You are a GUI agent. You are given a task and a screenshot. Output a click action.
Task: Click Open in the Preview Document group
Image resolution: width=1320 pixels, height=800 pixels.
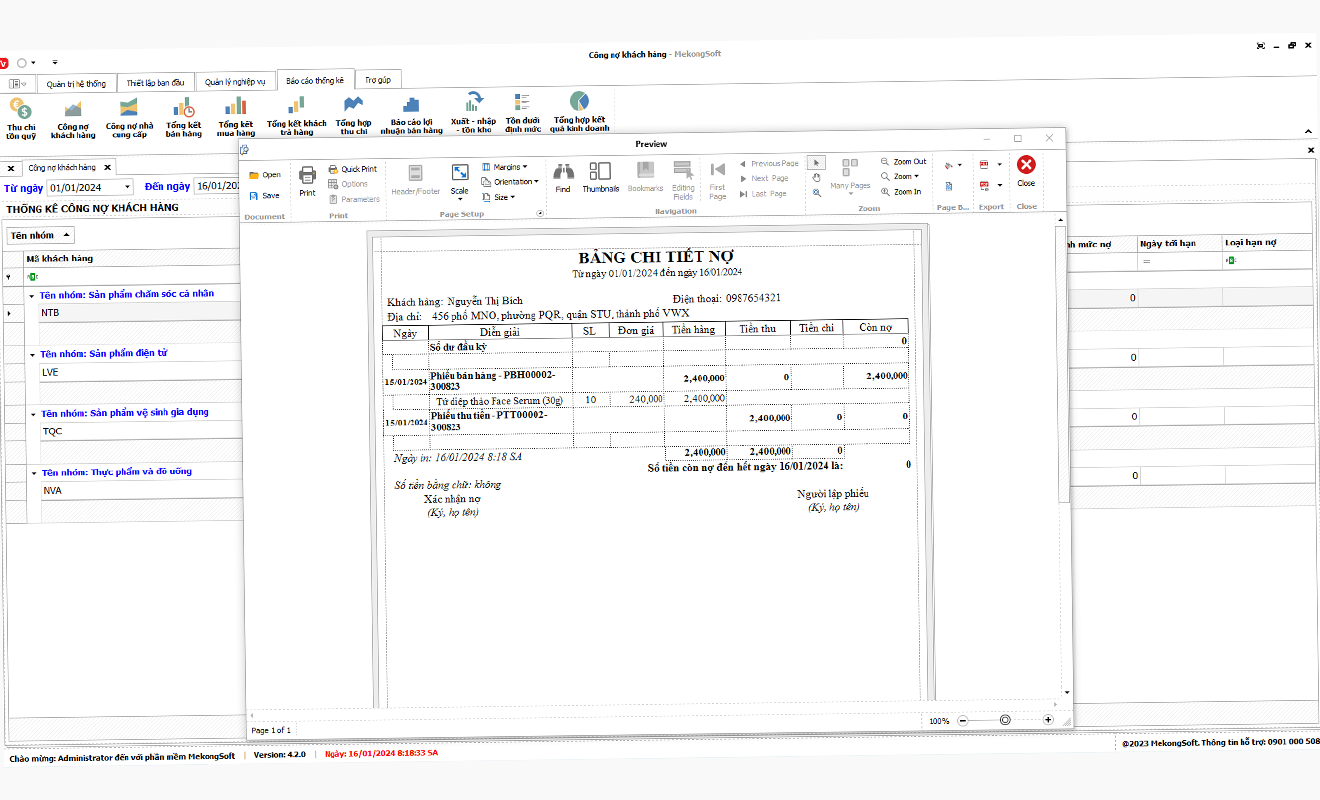coord(265,175)
